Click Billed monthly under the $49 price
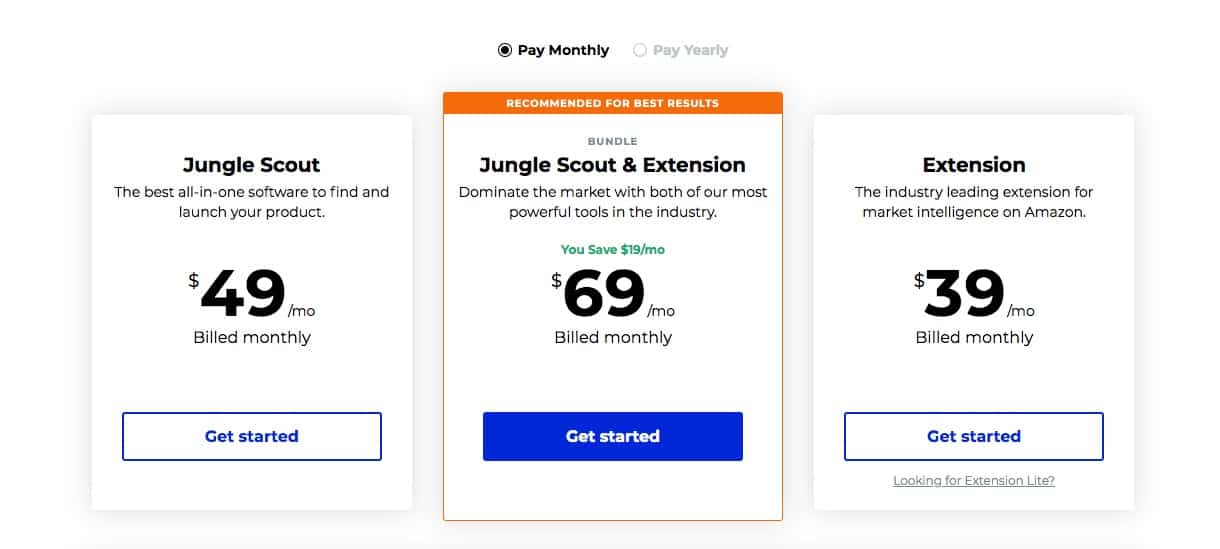 (x=252, y=338)
